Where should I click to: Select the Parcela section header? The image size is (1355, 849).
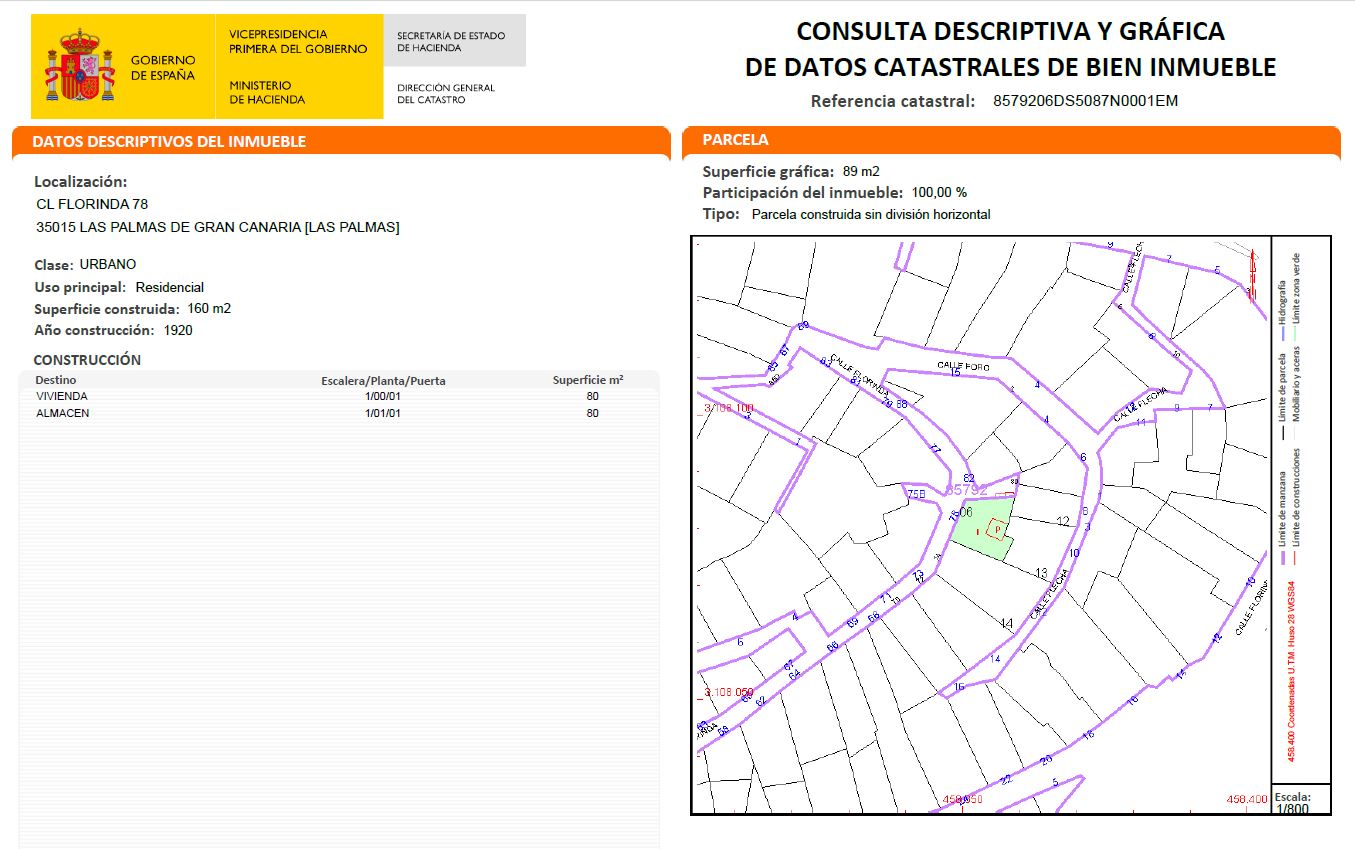pyautogui.click(x=735, y=140)
